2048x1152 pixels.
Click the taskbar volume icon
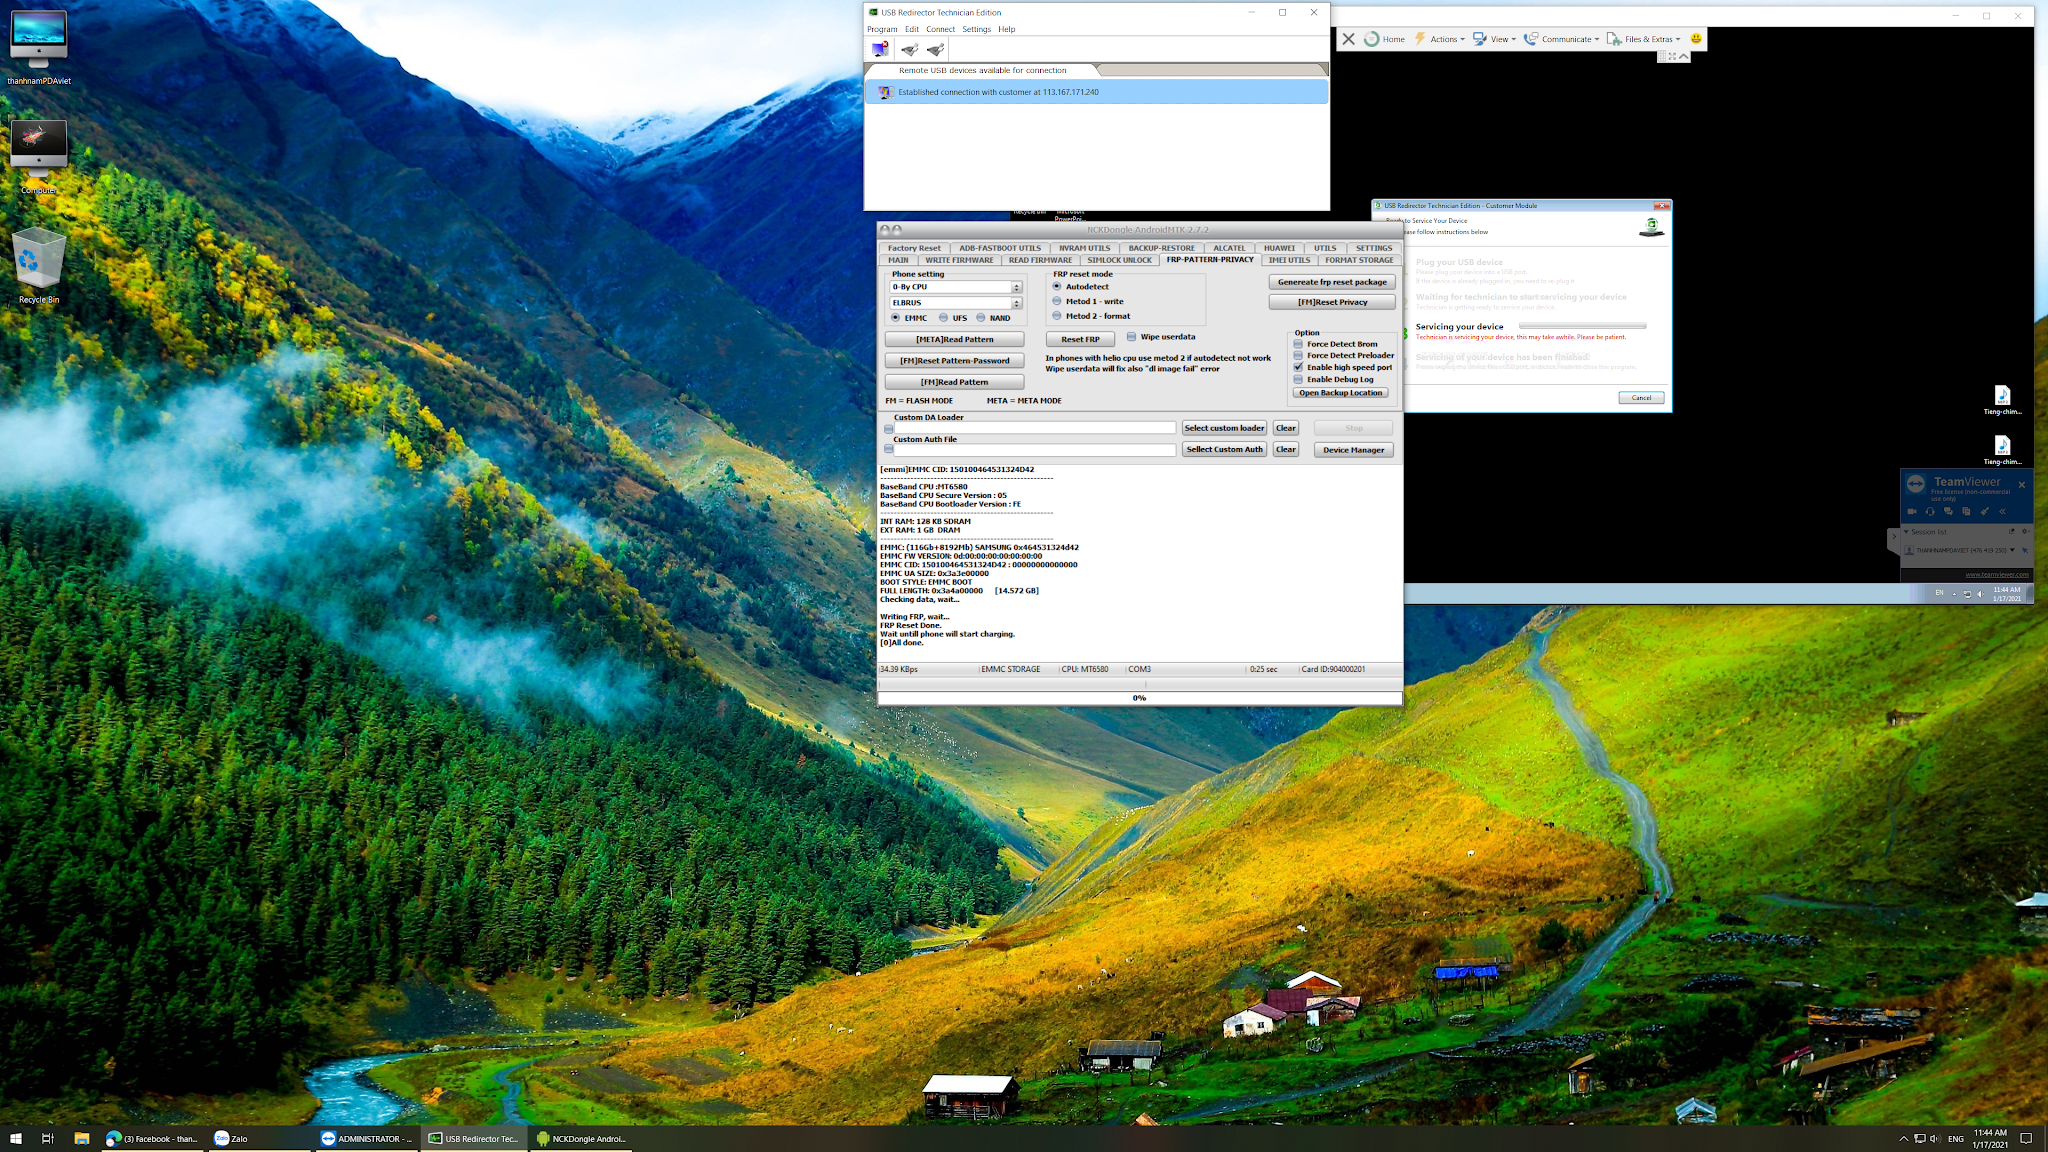click(1935, 1138)
